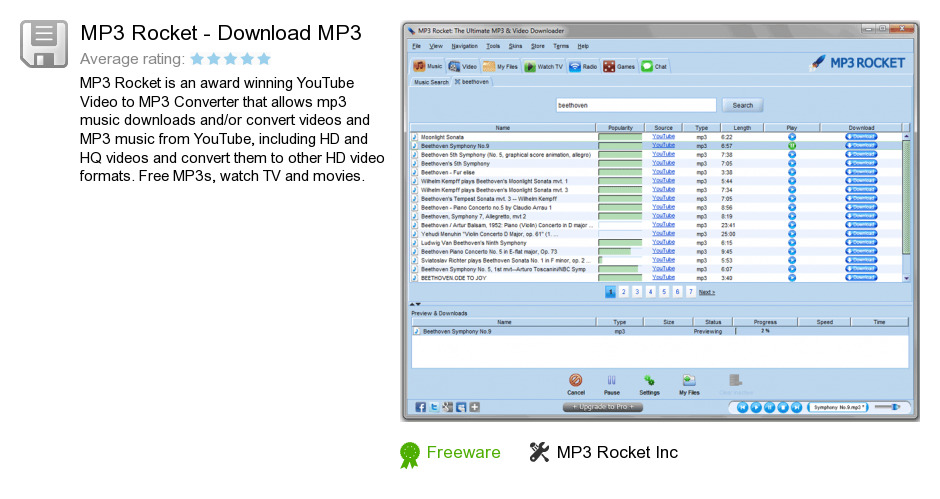Download Beethoven Piano Concerto No. 5 in E-flat major

pyautogui.click(x=861, y=251)
